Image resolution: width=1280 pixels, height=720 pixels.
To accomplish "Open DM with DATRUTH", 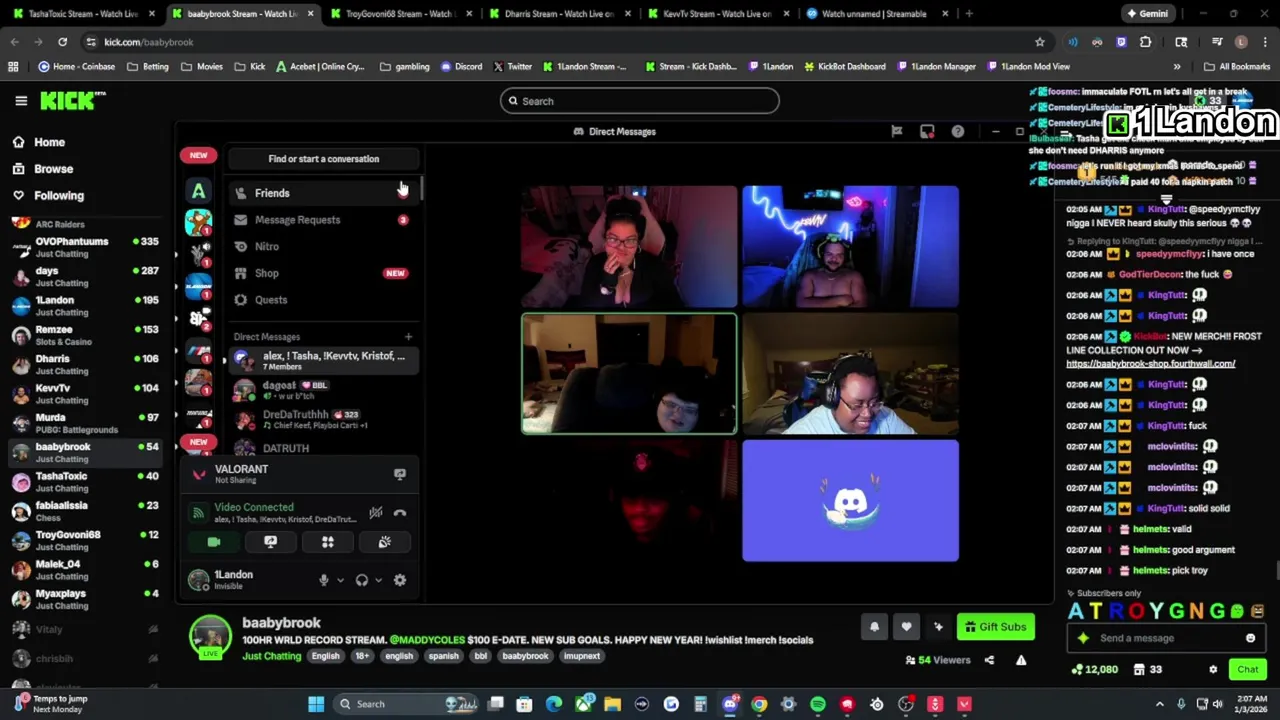I will pos(322,448).
